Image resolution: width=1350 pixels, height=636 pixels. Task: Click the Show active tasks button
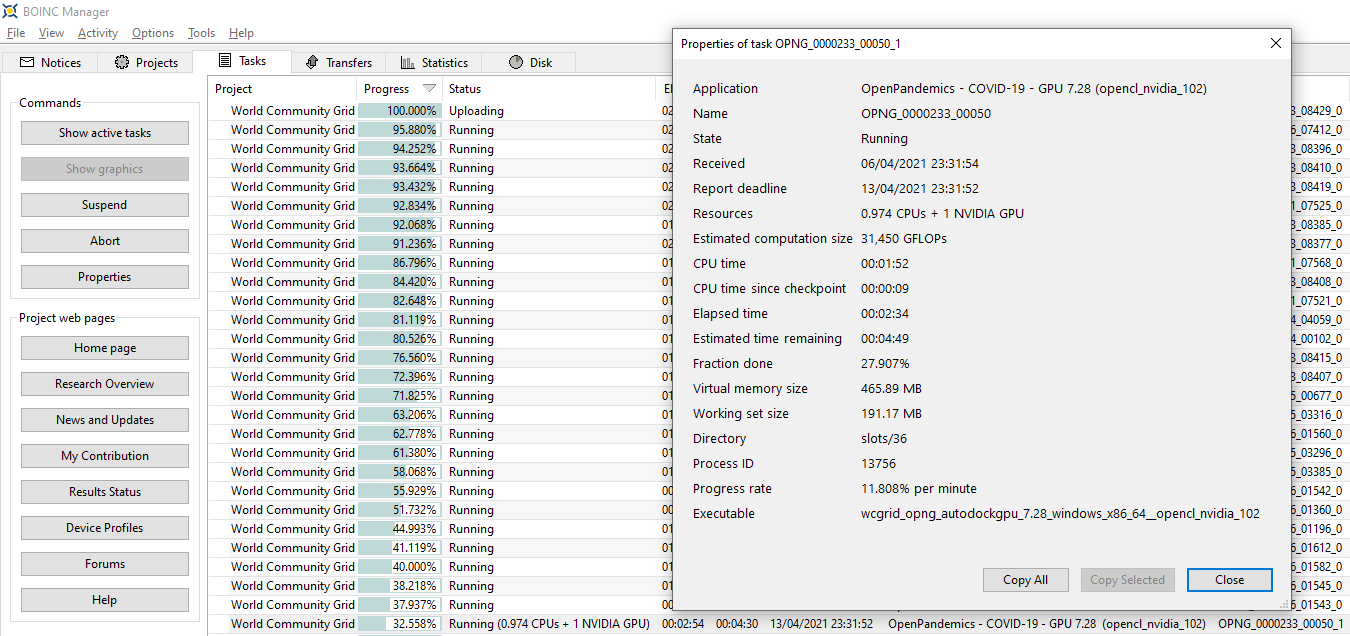pyautogui.click(x=105, y=133)
